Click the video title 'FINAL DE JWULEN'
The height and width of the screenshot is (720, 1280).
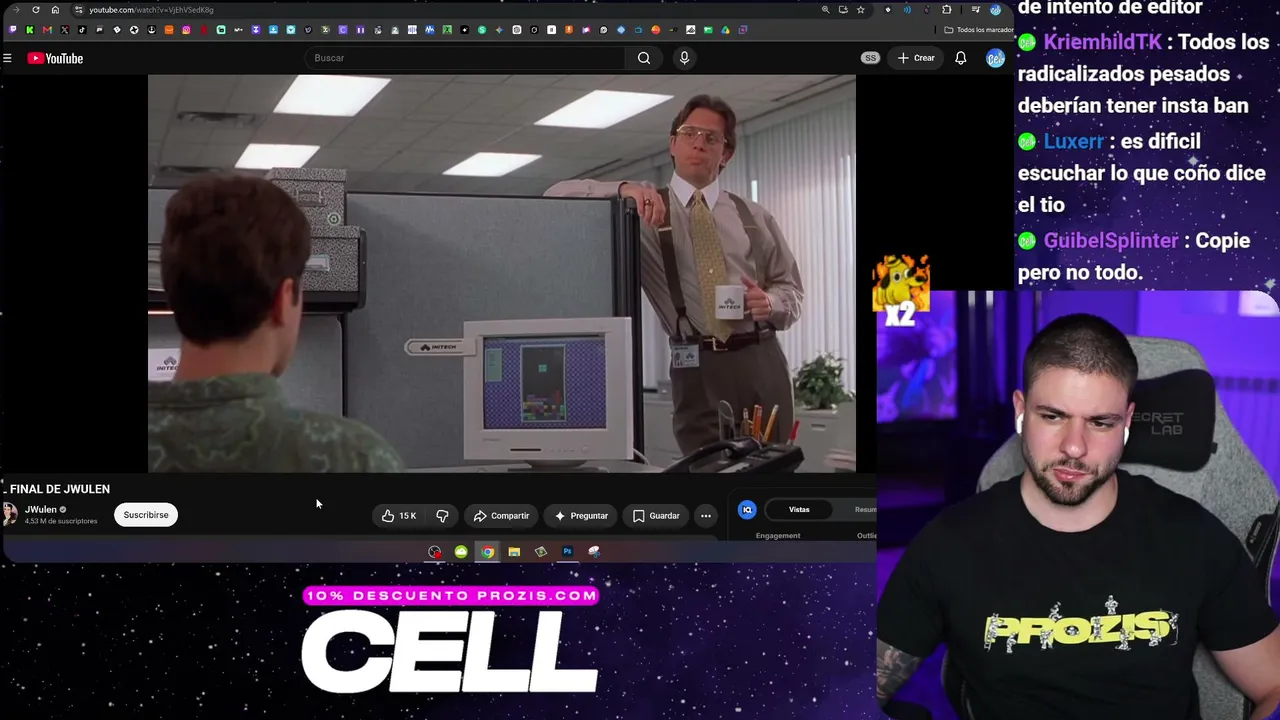pyautogui.click(x=60, y=489)
